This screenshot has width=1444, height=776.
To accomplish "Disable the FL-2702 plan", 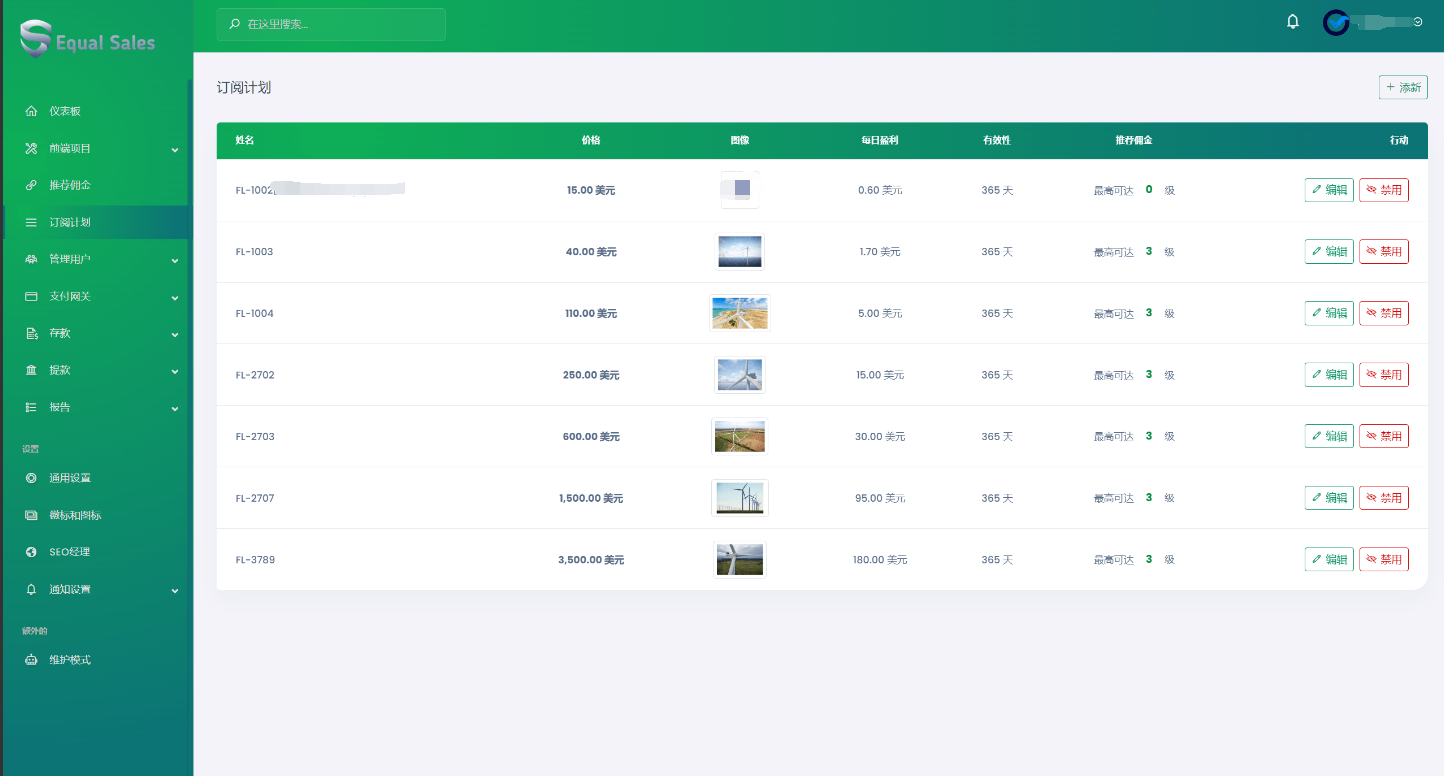I will tap(1384, 375).
